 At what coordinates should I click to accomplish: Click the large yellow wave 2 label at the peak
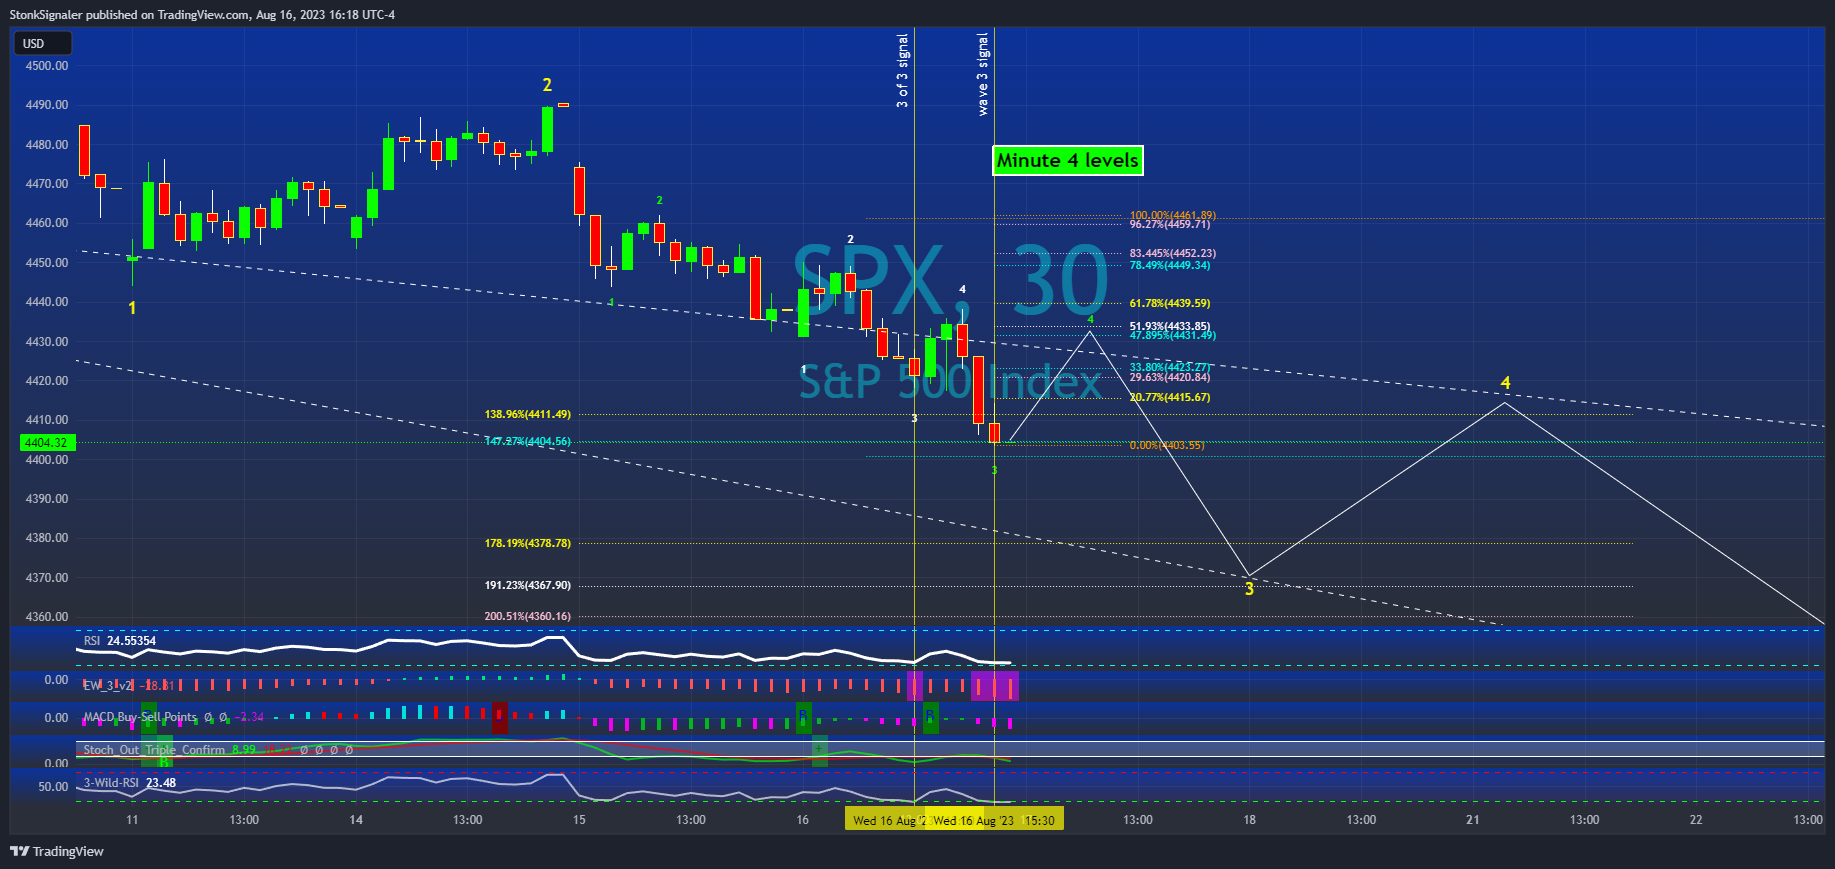(547, 85)
